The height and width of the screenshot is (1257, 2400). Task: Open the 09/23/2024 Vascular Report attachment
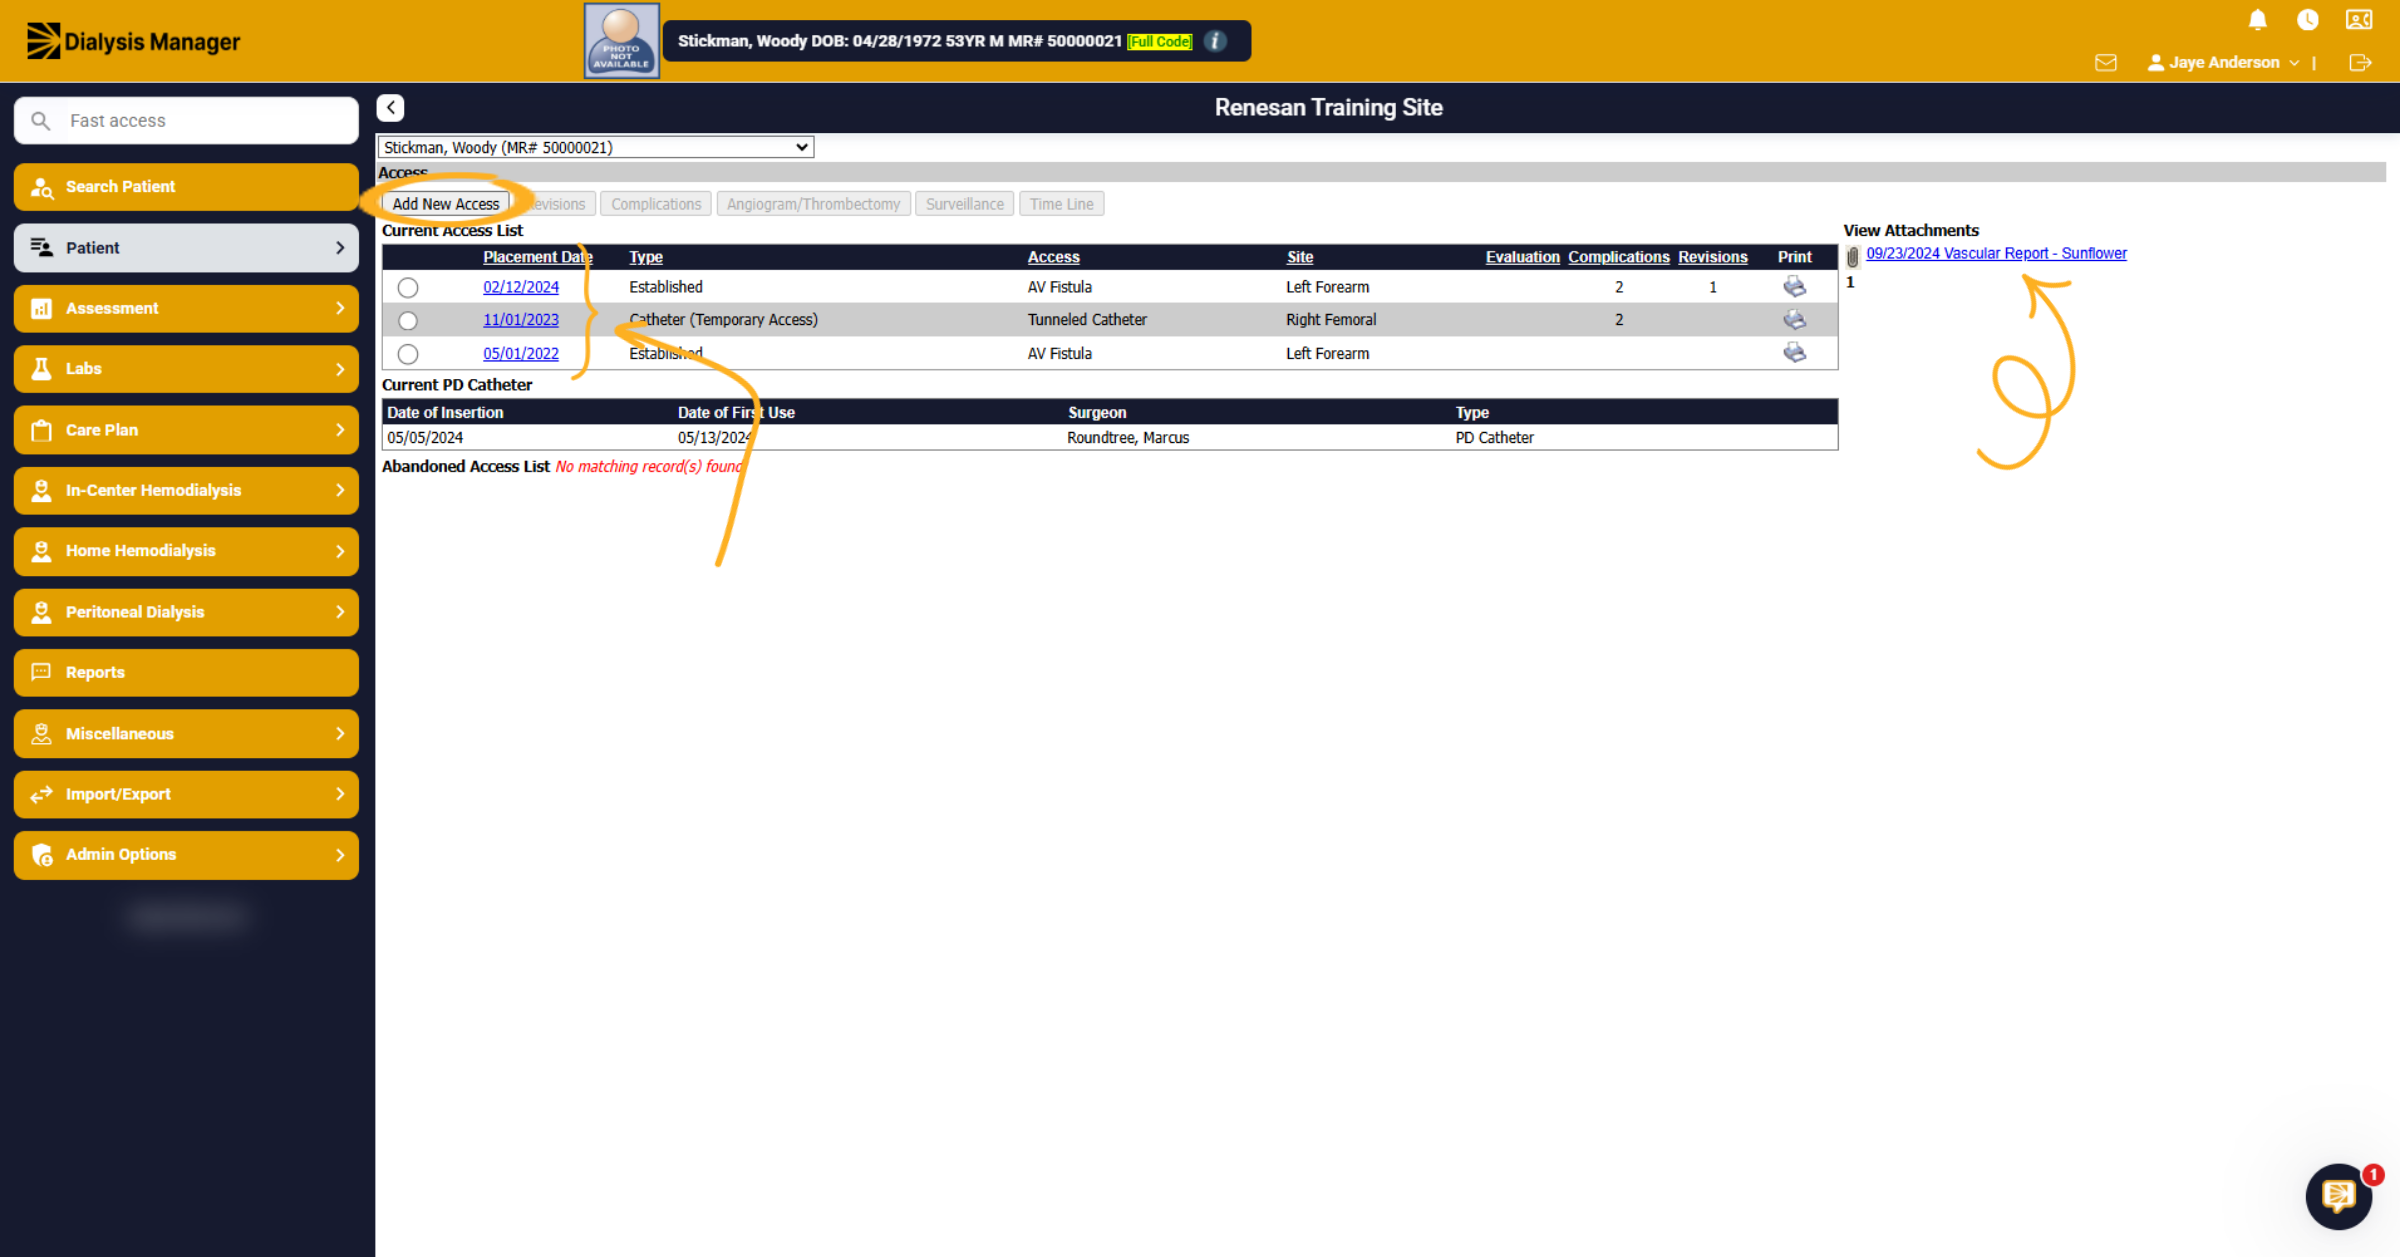[x=1996, y=254]
